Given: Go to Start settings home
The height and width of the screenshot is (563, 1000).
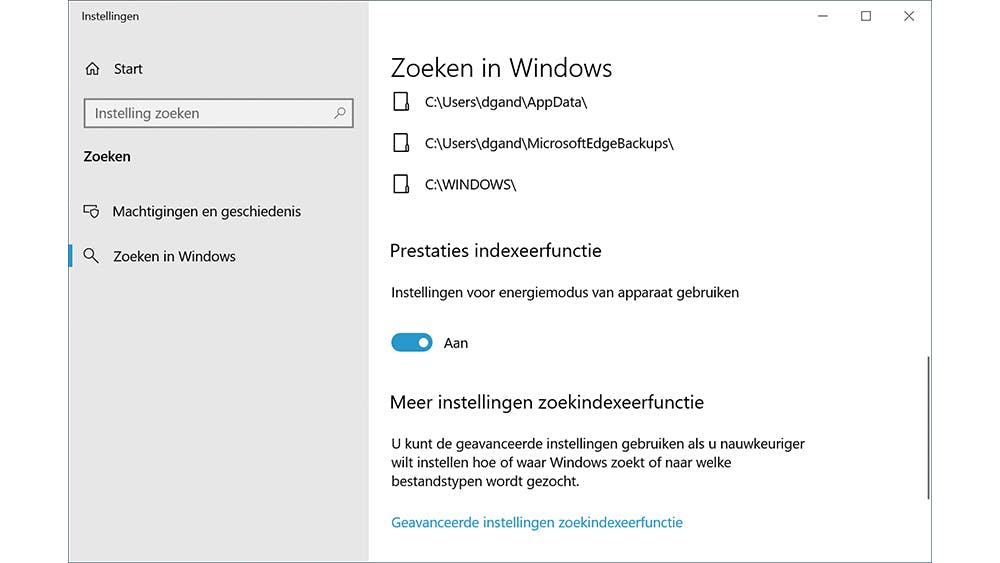Looking at the screenshot, I should 128,69.
